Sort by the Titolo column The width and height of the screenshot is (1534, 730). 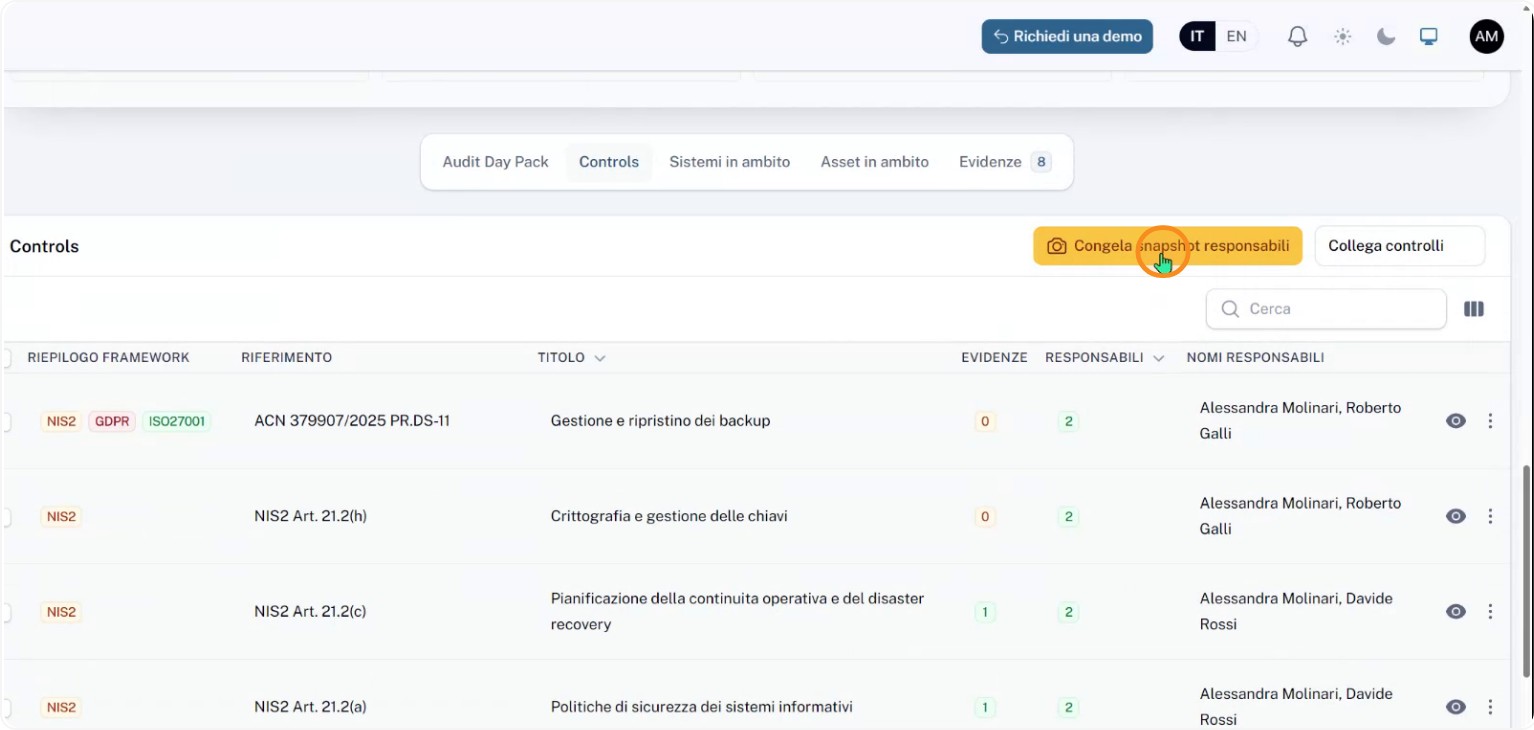571,357
